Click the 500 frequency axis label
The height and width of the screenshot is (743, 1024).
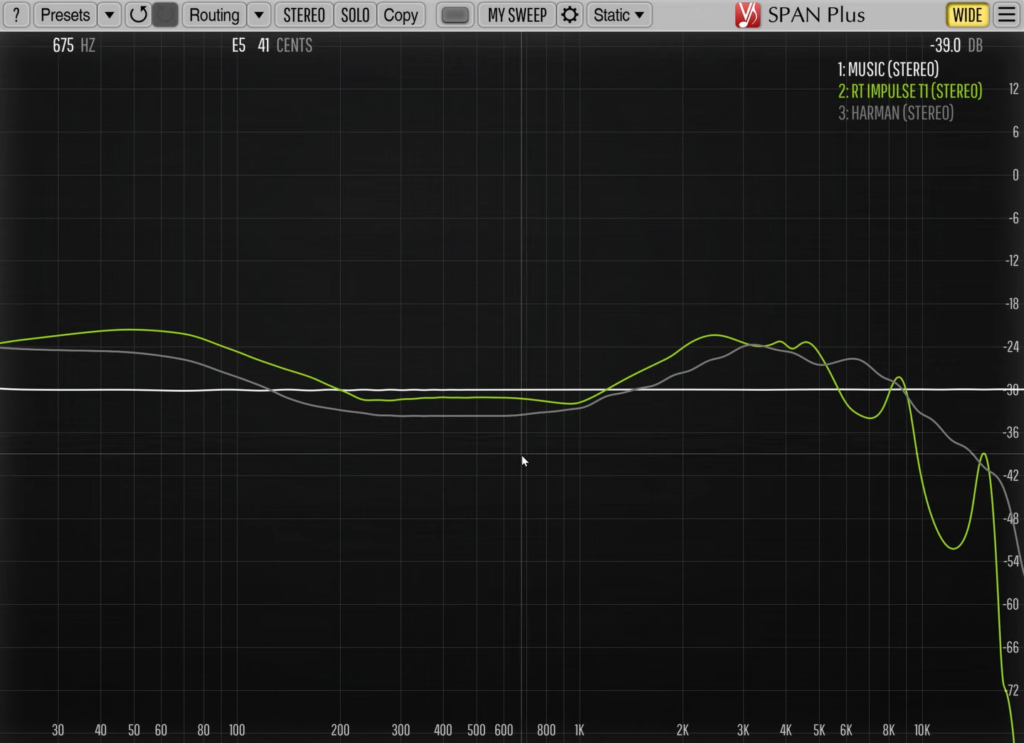click(x=476, y=730)
